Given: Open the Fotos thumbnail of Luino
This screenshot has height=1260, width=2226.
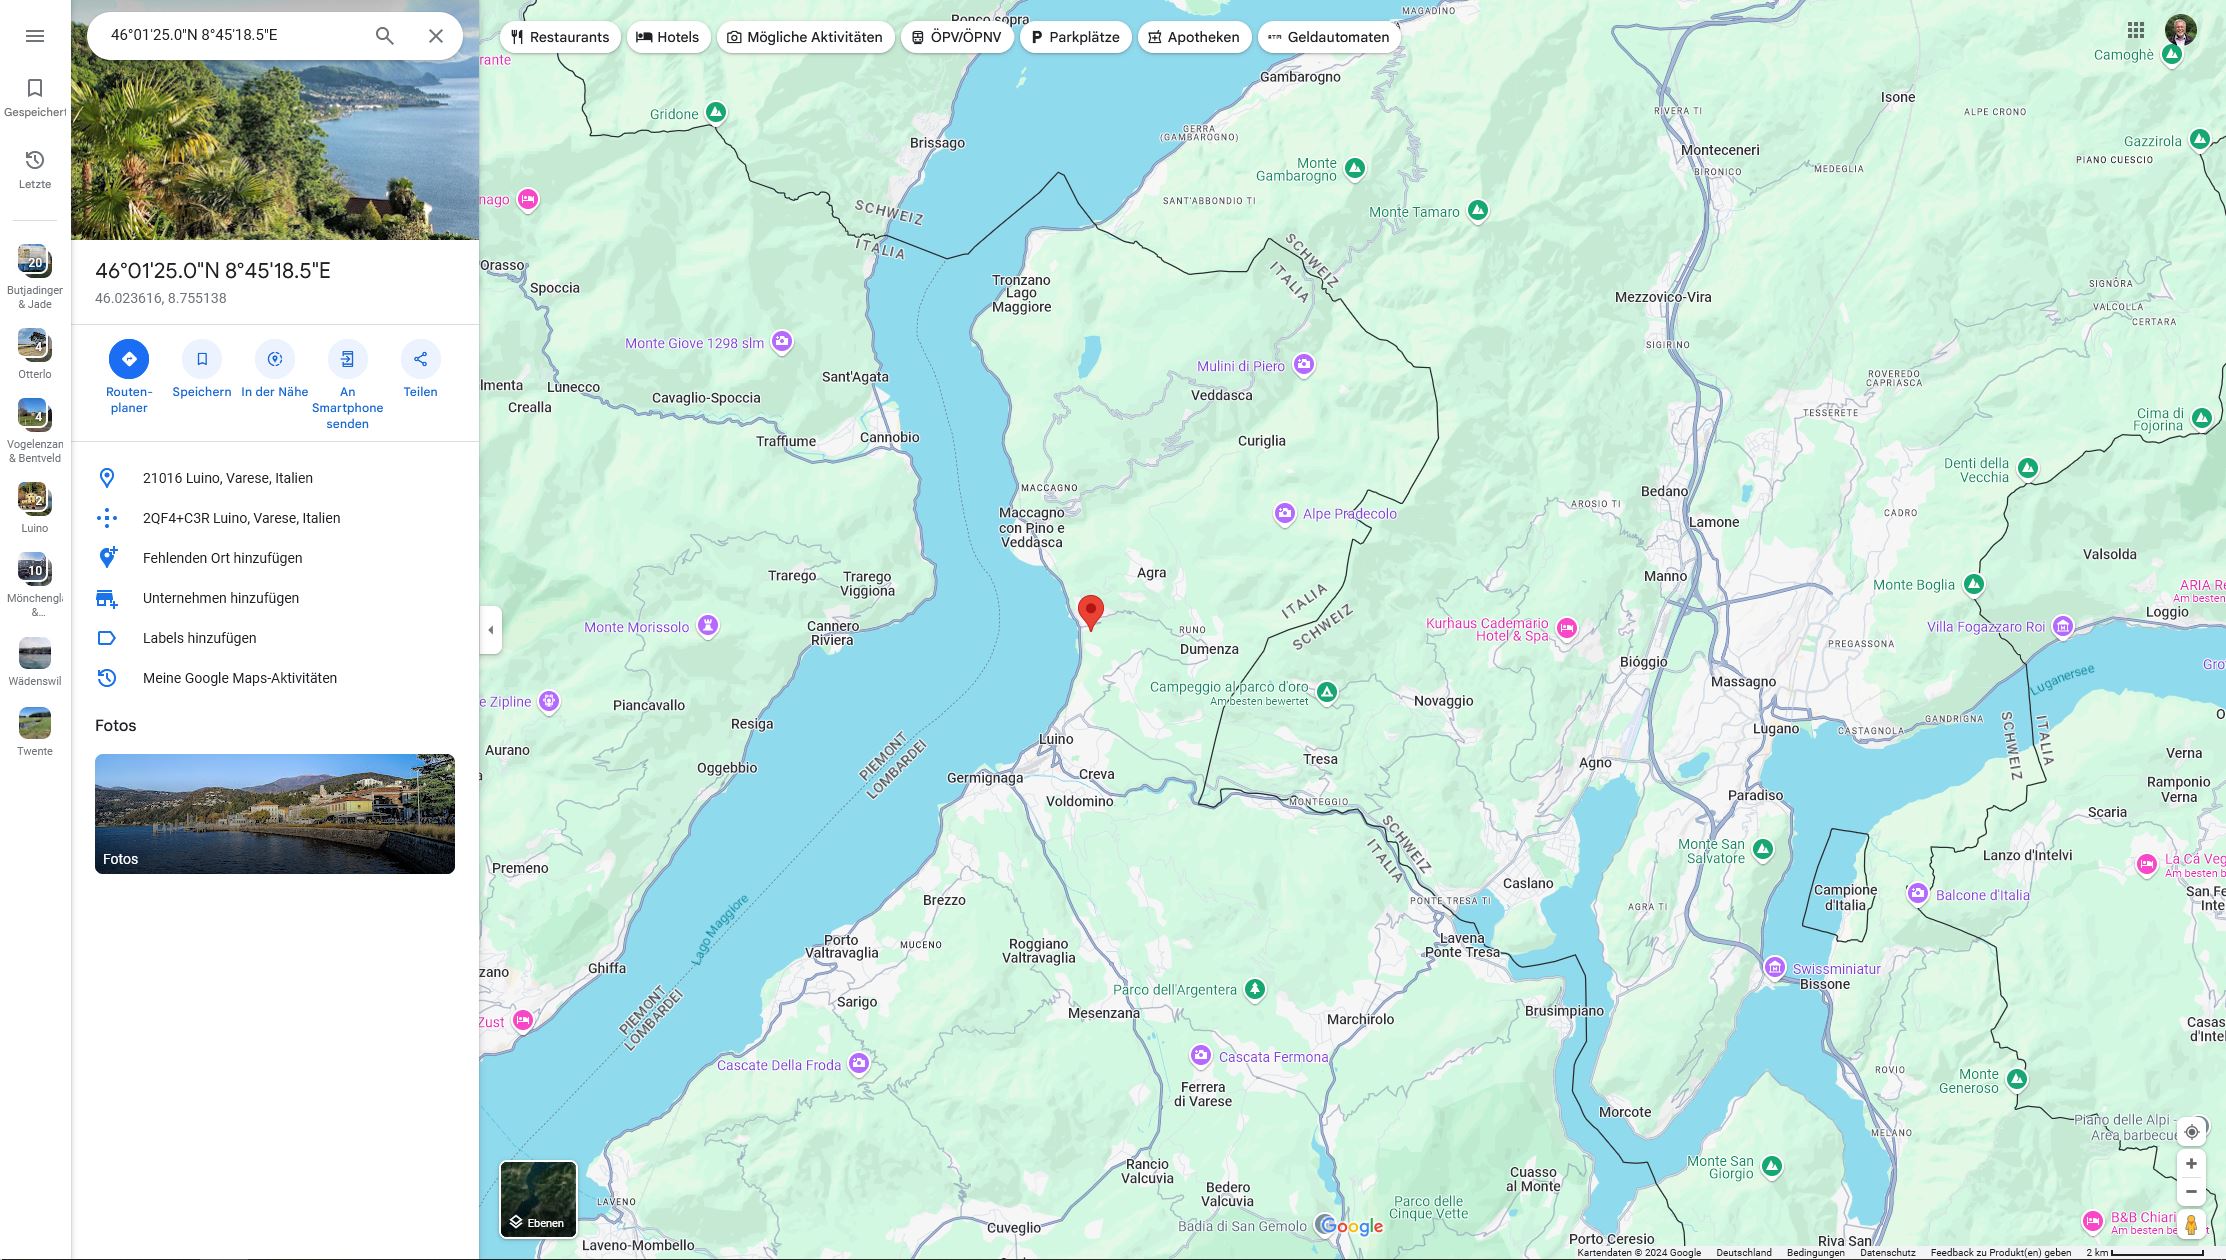Looking at the screenshot, I should 275,814.
